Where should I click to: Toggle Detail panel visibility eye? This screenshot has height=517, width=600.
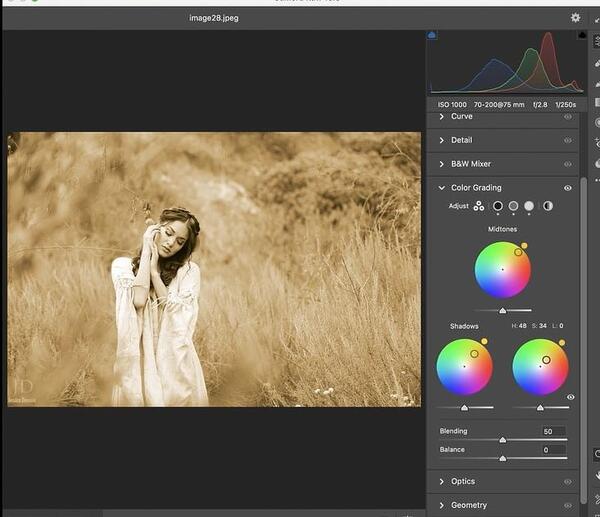click(x=568, y=140)
